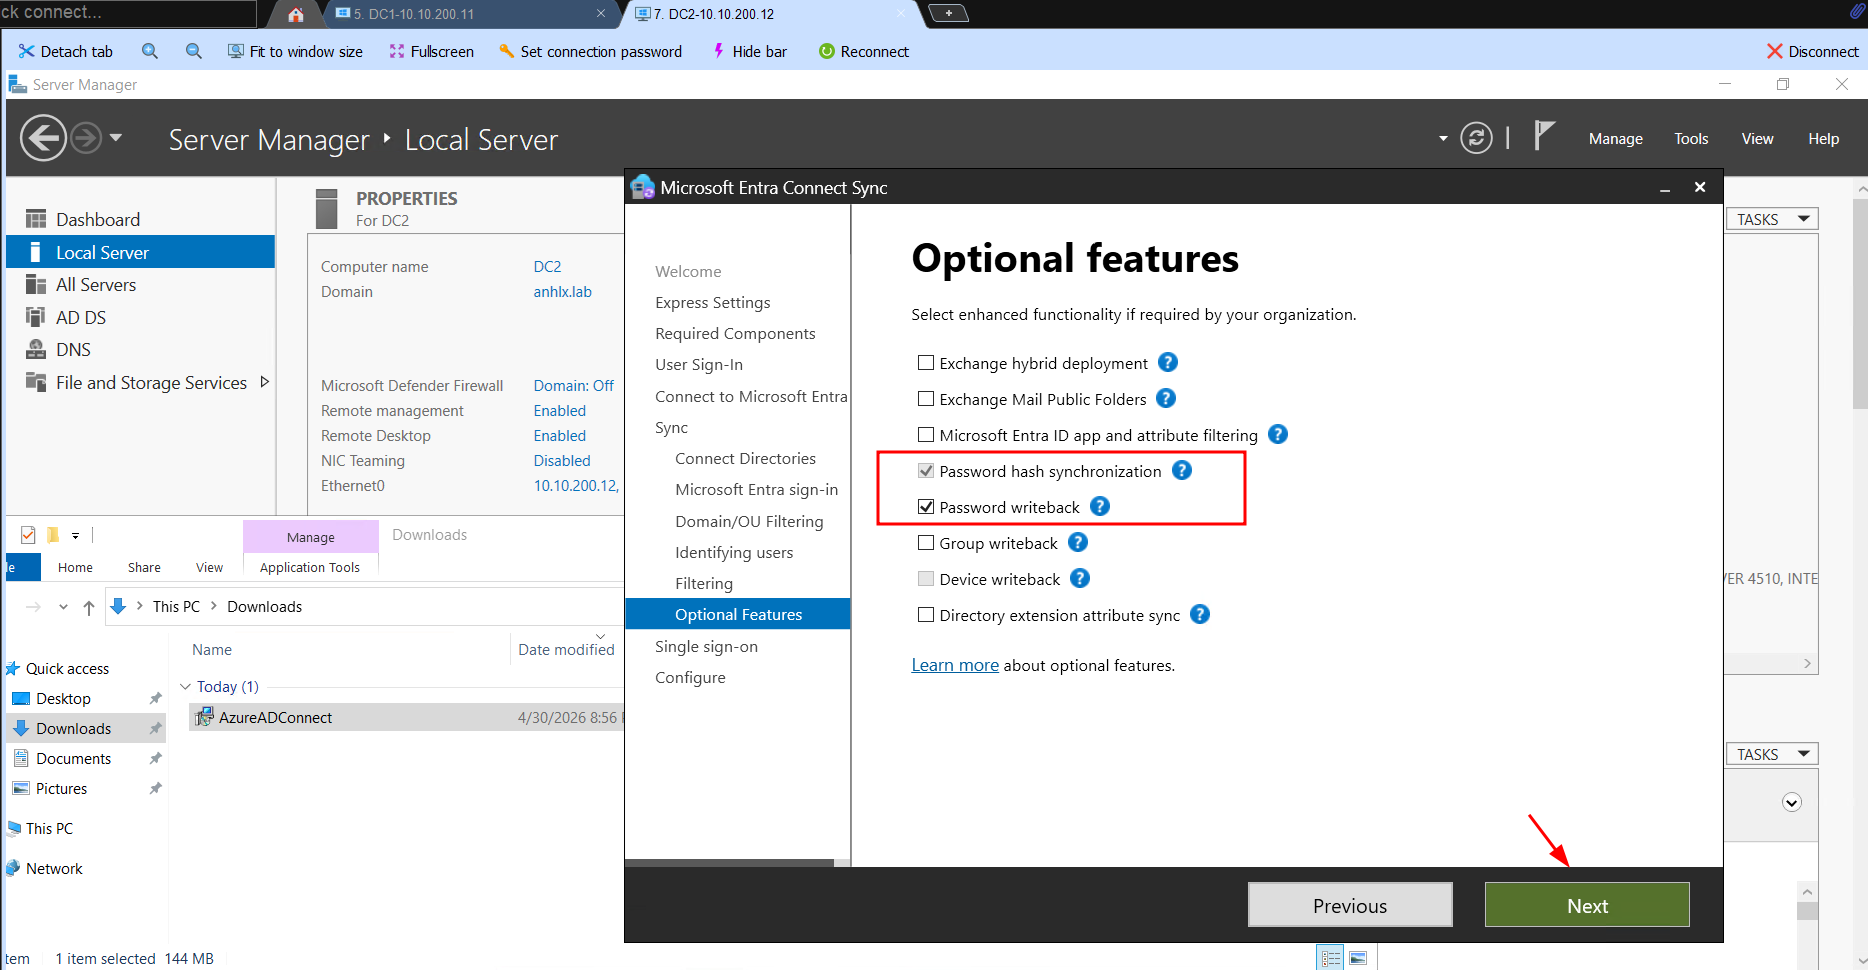
Task: Go to the home tab icon
Action: pos(296,14)
